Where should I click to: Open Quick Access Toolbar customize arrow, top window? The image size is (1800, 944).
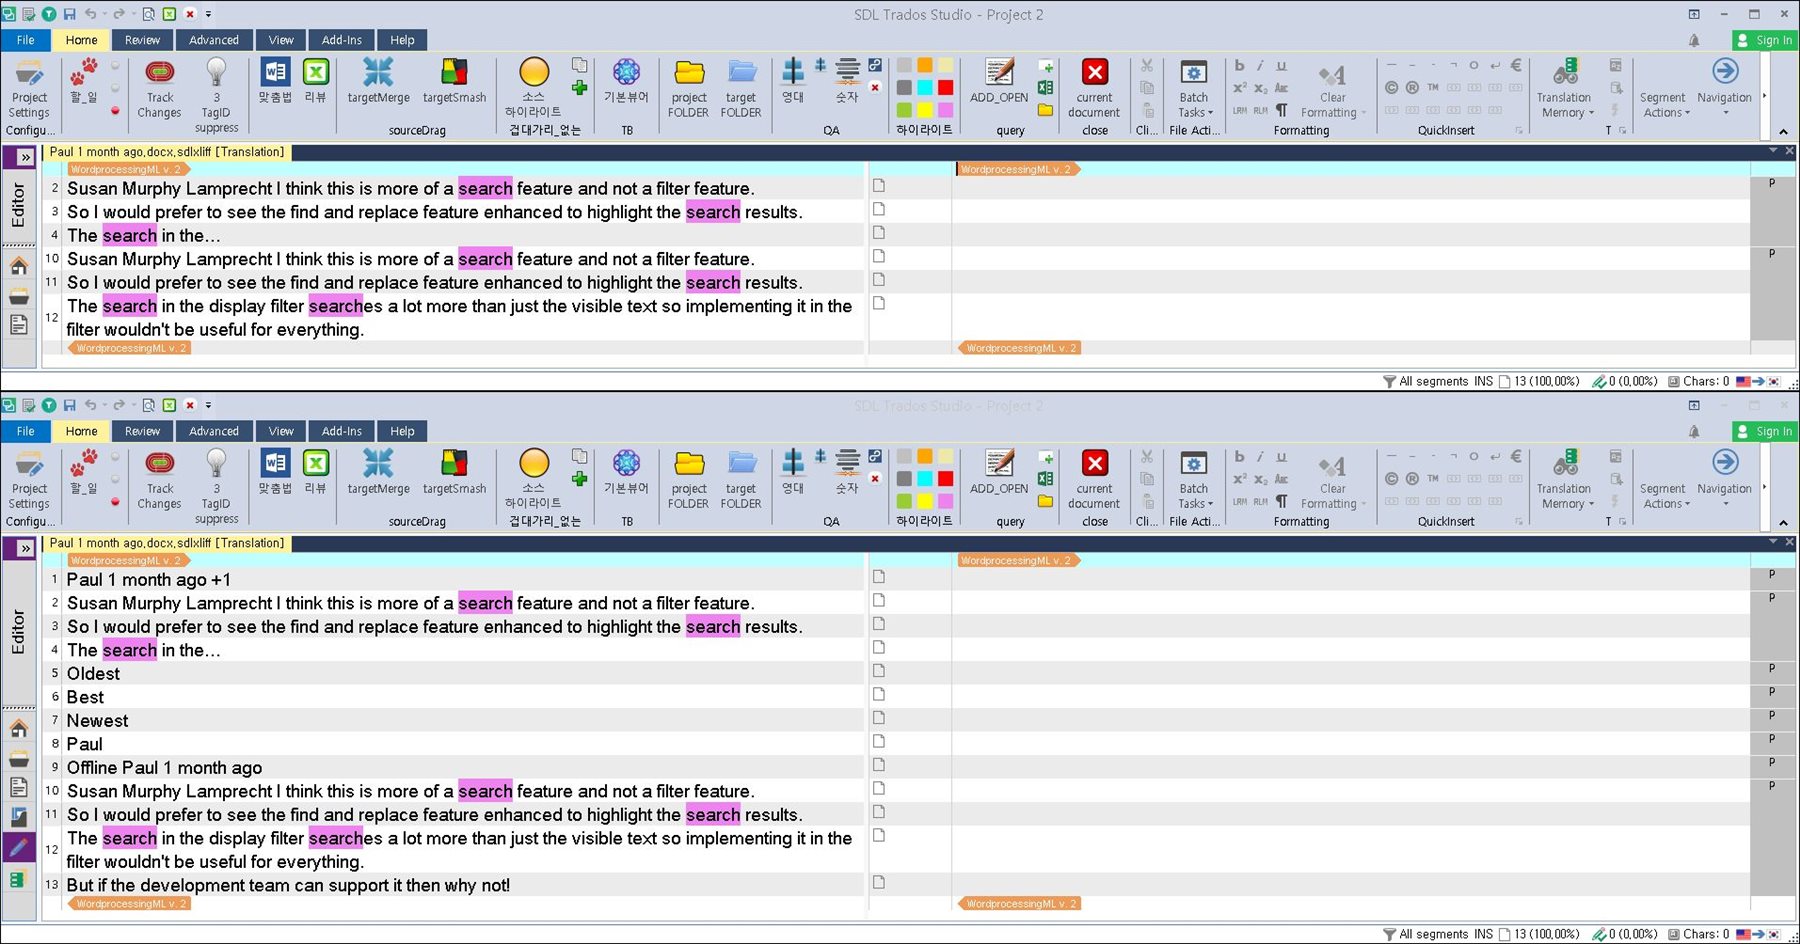(209, 14)
